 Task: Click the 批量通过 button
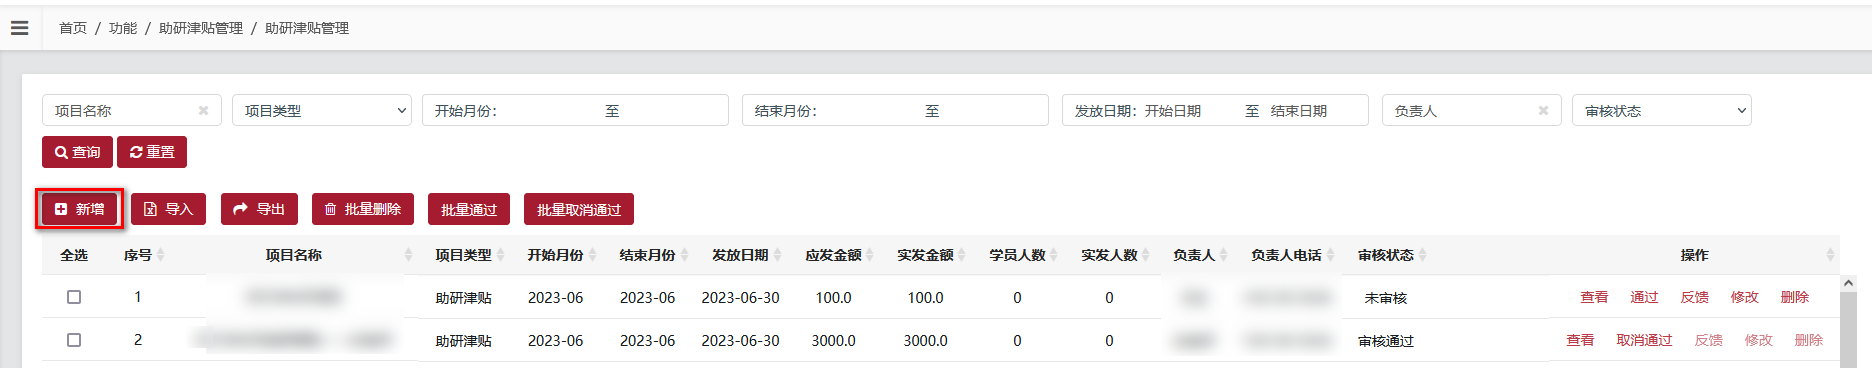tap(469, 209)
